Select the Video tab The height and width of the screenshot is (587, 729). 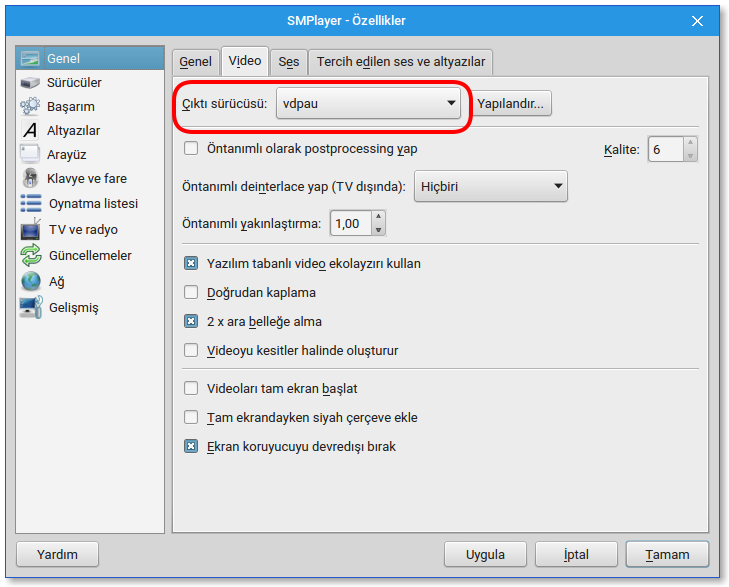[x=245, y=61]
